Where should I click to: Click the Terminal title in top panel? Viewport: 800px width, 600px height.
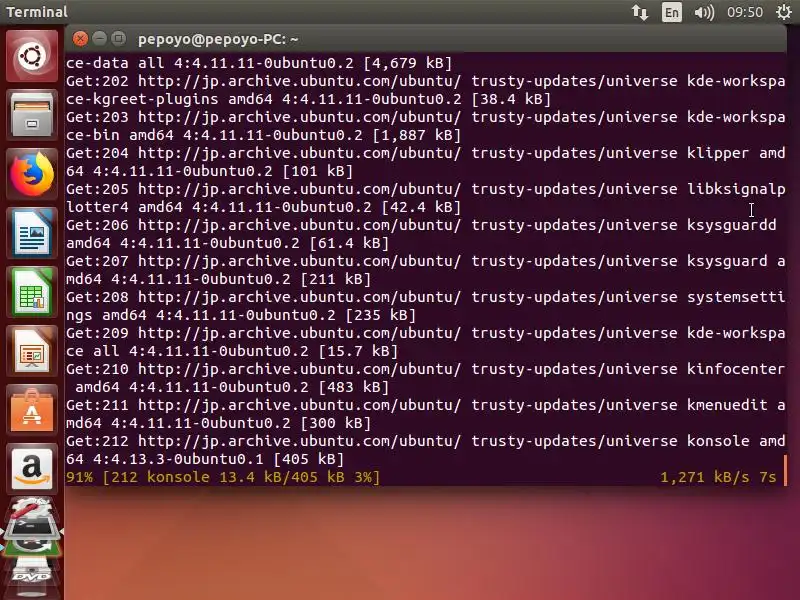(x=37, y=12)
